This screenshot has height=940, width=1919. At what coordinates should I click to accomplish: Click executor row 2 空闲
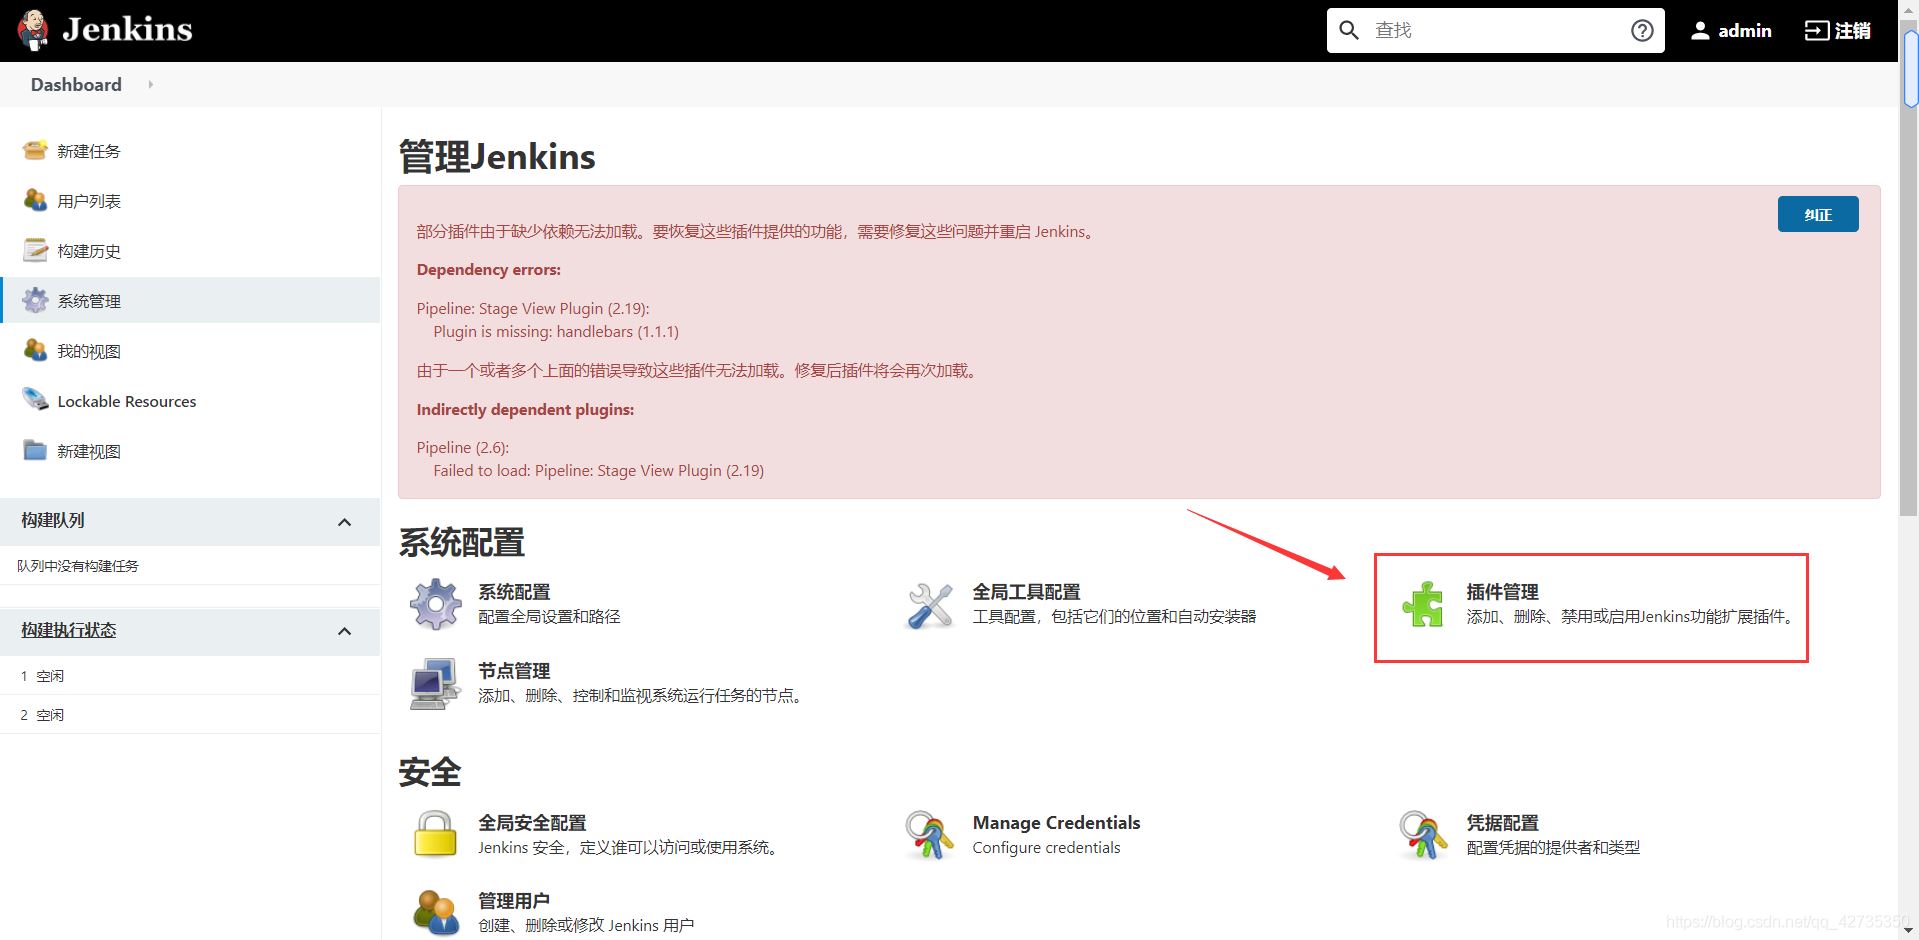point(190,715)
